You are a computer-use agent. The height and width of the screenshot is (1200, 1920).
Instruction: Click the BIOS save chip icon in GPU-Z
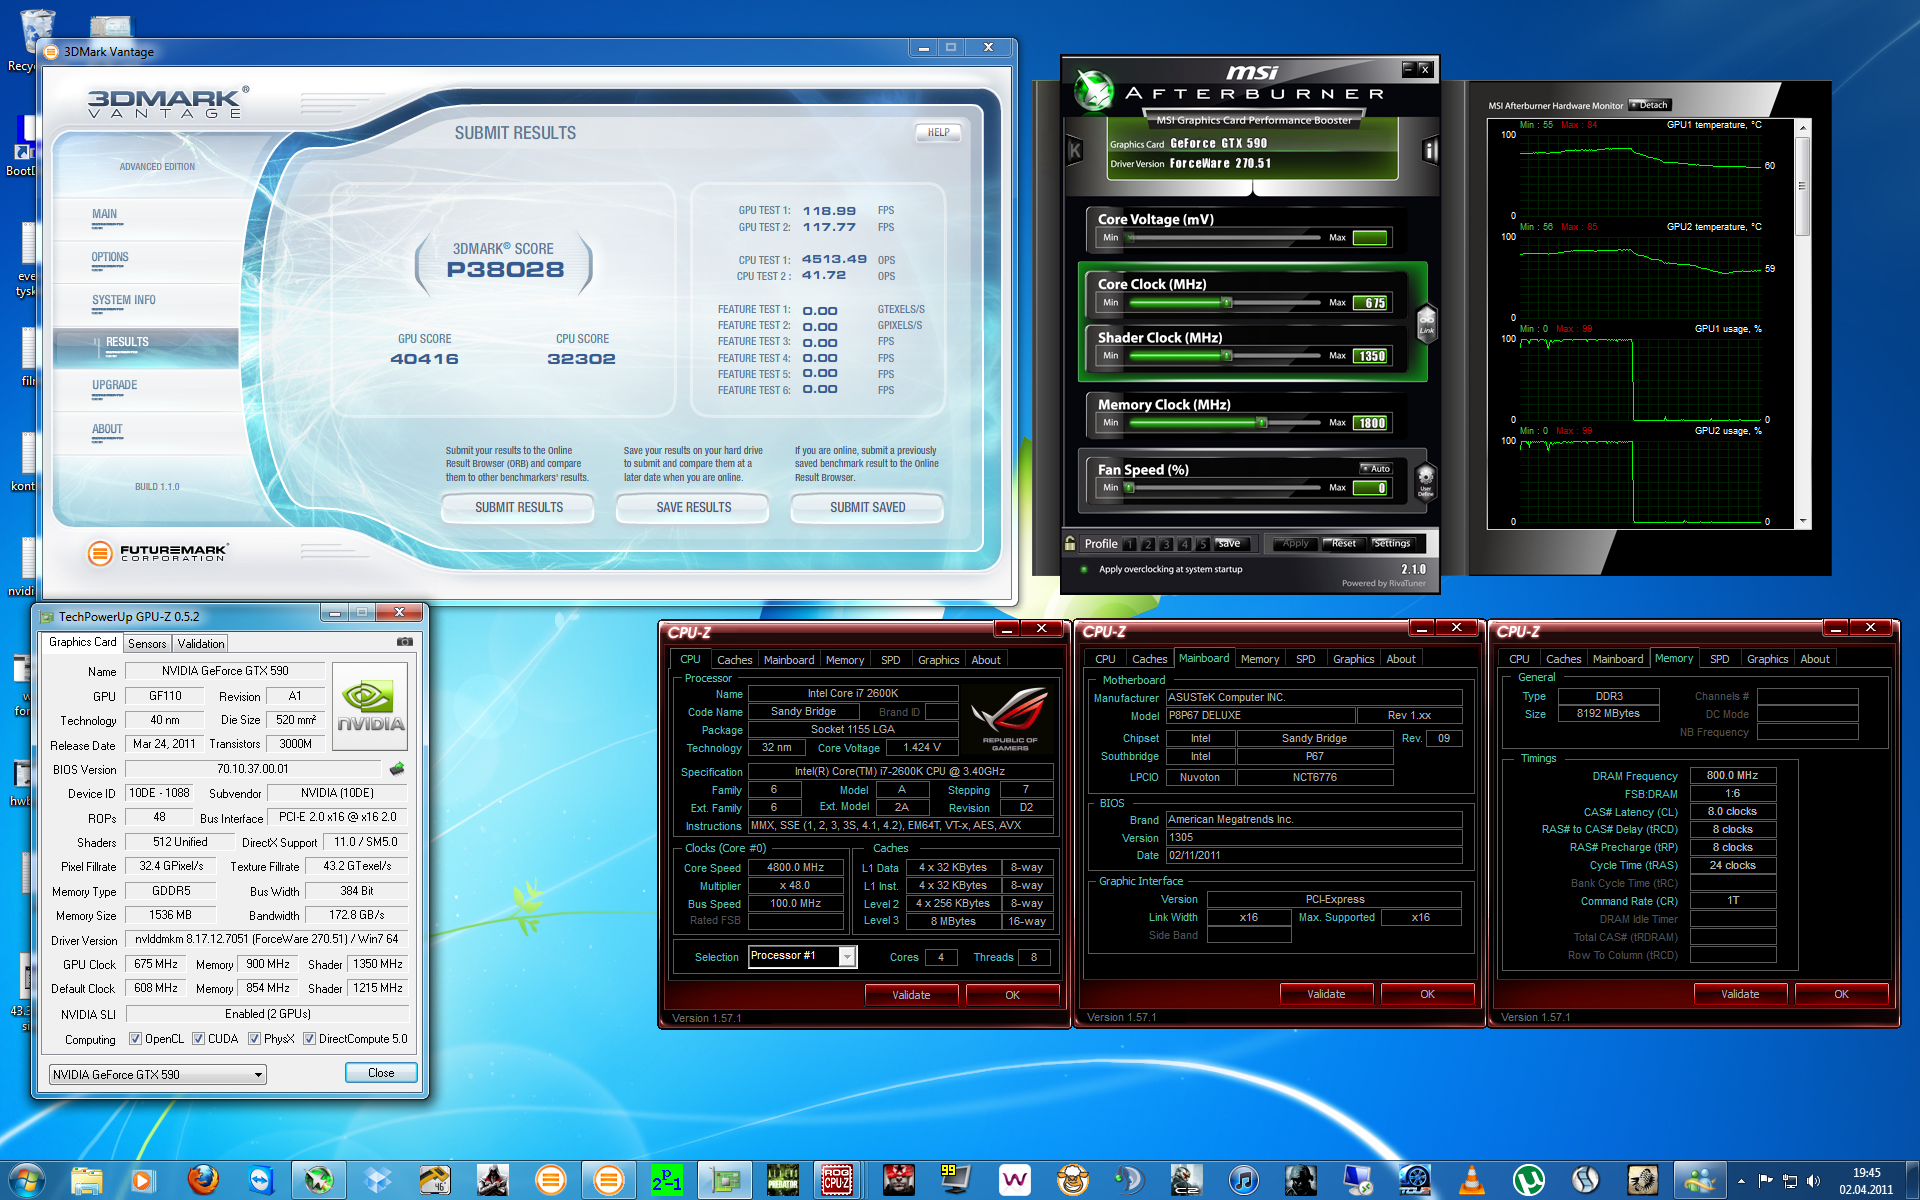tap(397, 769)
